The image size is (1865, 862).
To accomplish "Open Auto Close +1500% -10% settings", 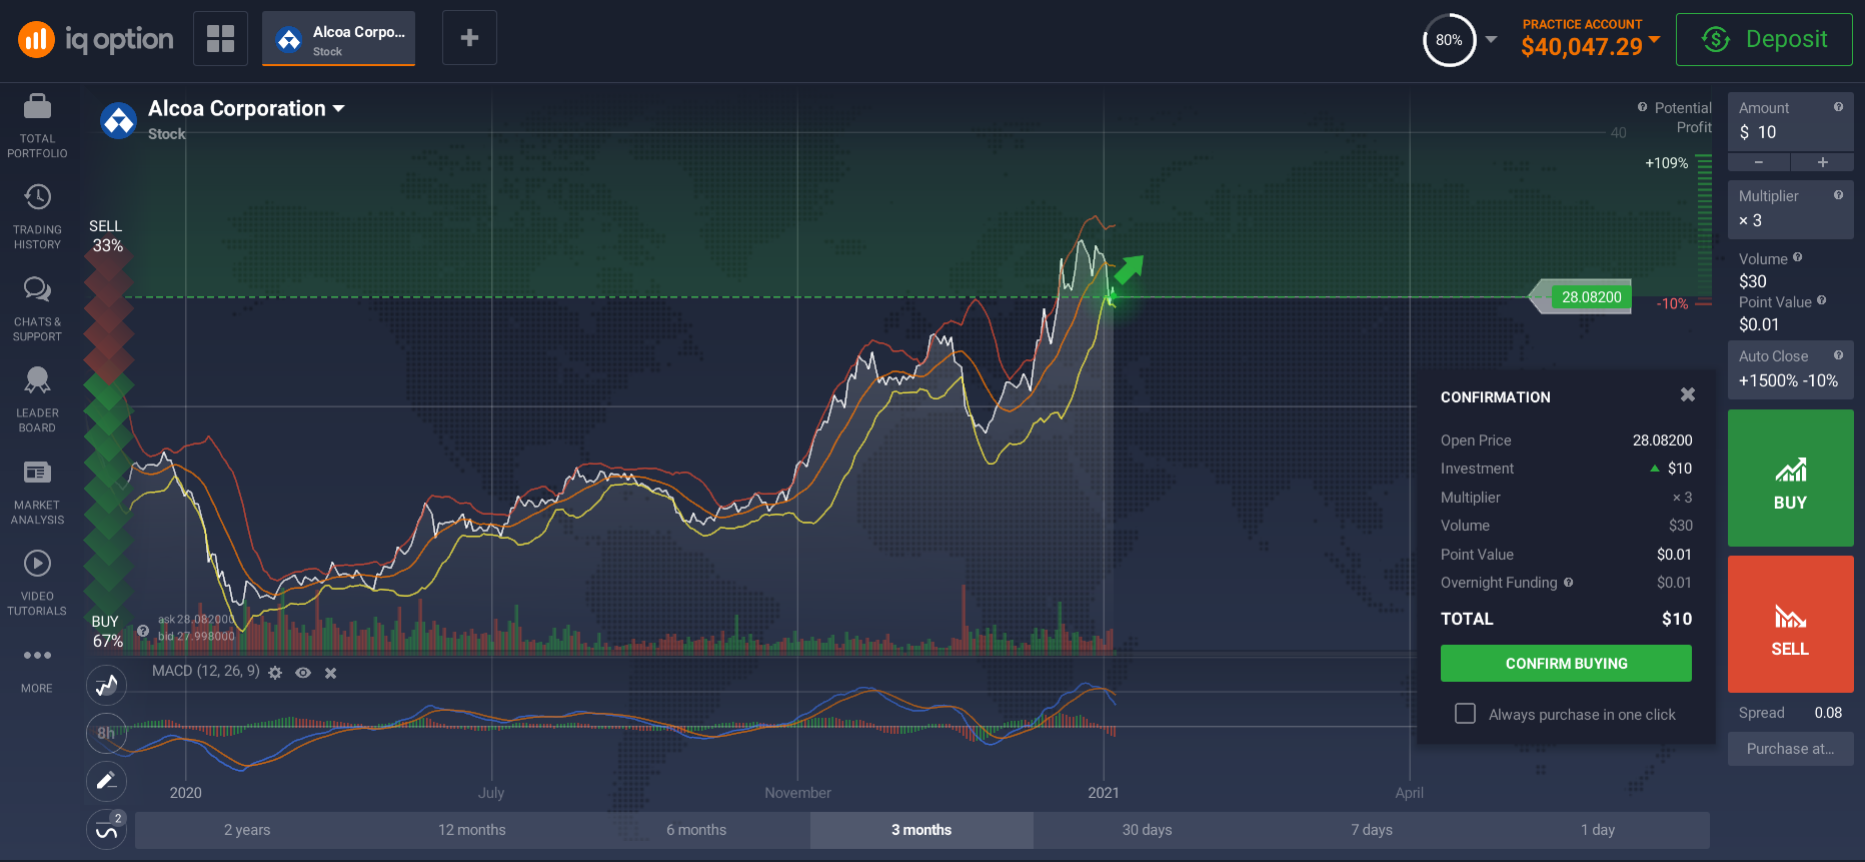I will pyautogui.click(x=1790, y=369).
